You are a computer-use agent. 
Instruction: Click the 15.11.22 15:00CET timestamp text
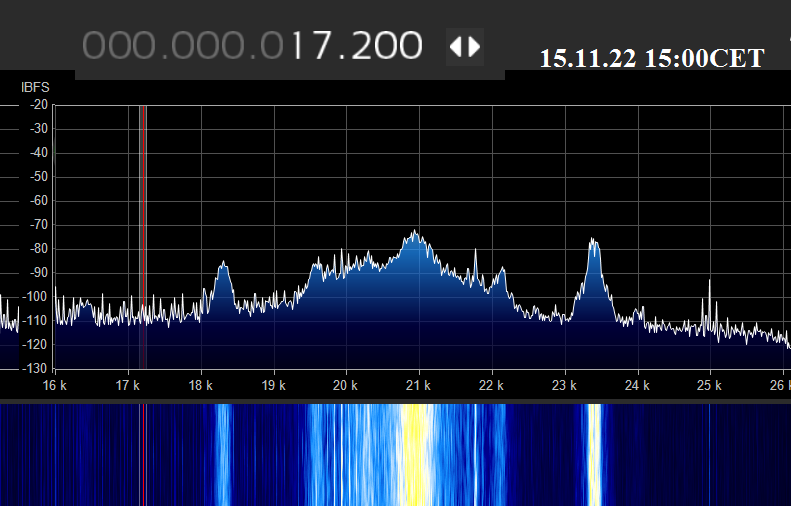tap(652, 58)
